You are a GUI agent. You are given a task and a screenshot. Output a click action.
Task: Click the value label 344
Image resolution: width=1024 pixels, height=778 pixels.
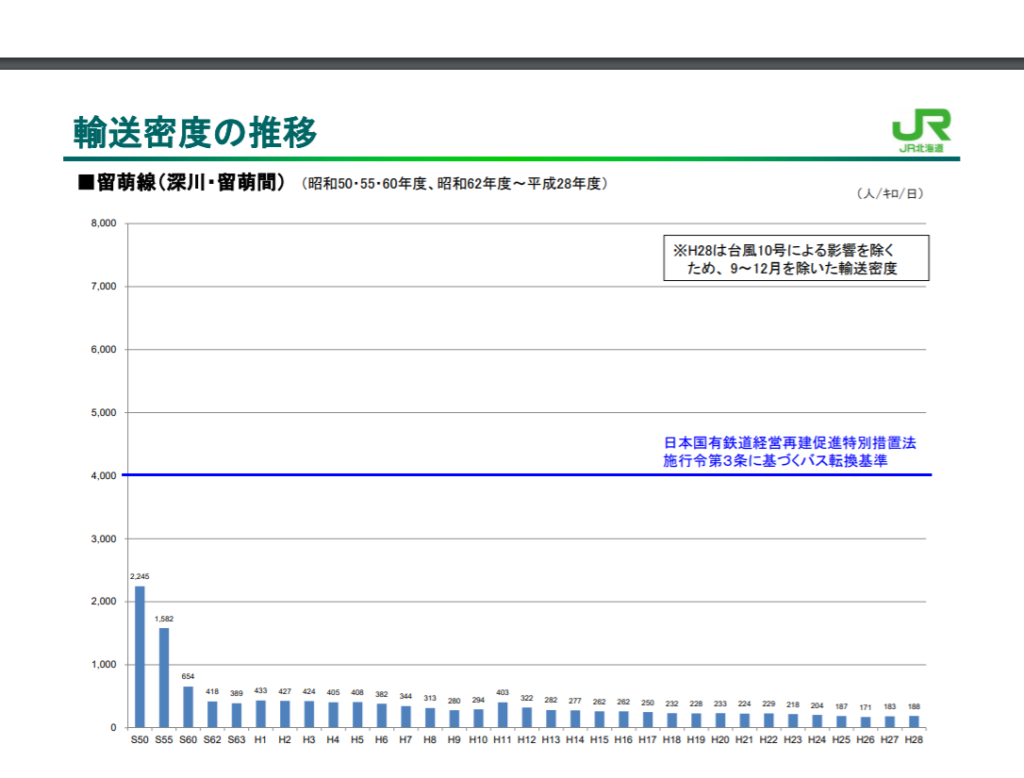tap(406, 696)
